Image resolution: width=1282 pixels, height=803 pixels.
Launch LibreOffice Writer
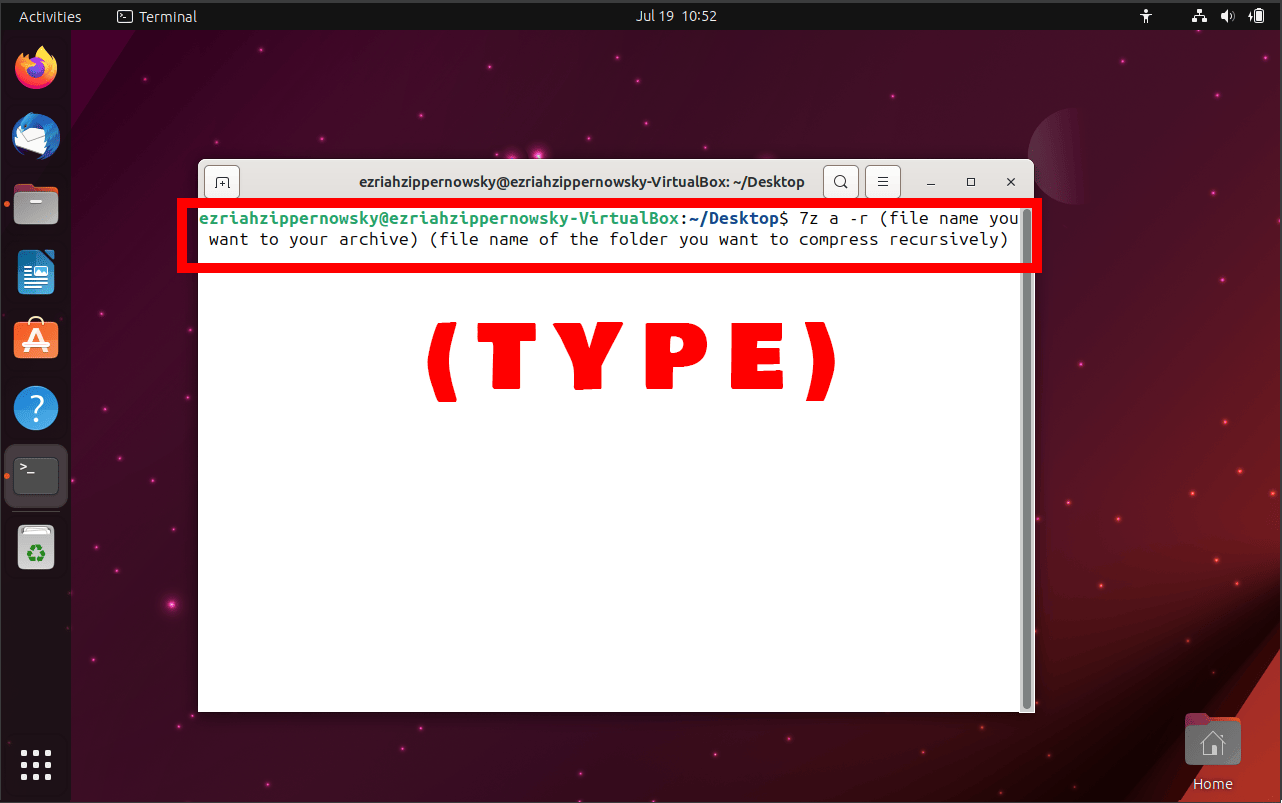click(36, 272)
